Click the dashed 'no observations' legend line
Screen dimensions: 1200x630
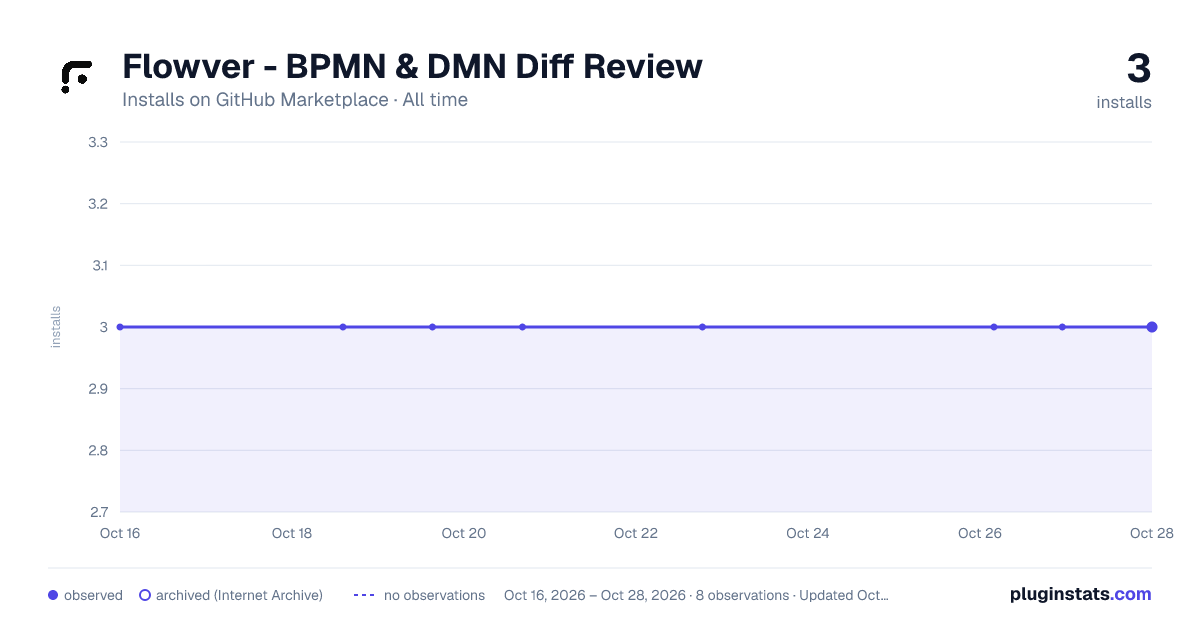[364, 595]
